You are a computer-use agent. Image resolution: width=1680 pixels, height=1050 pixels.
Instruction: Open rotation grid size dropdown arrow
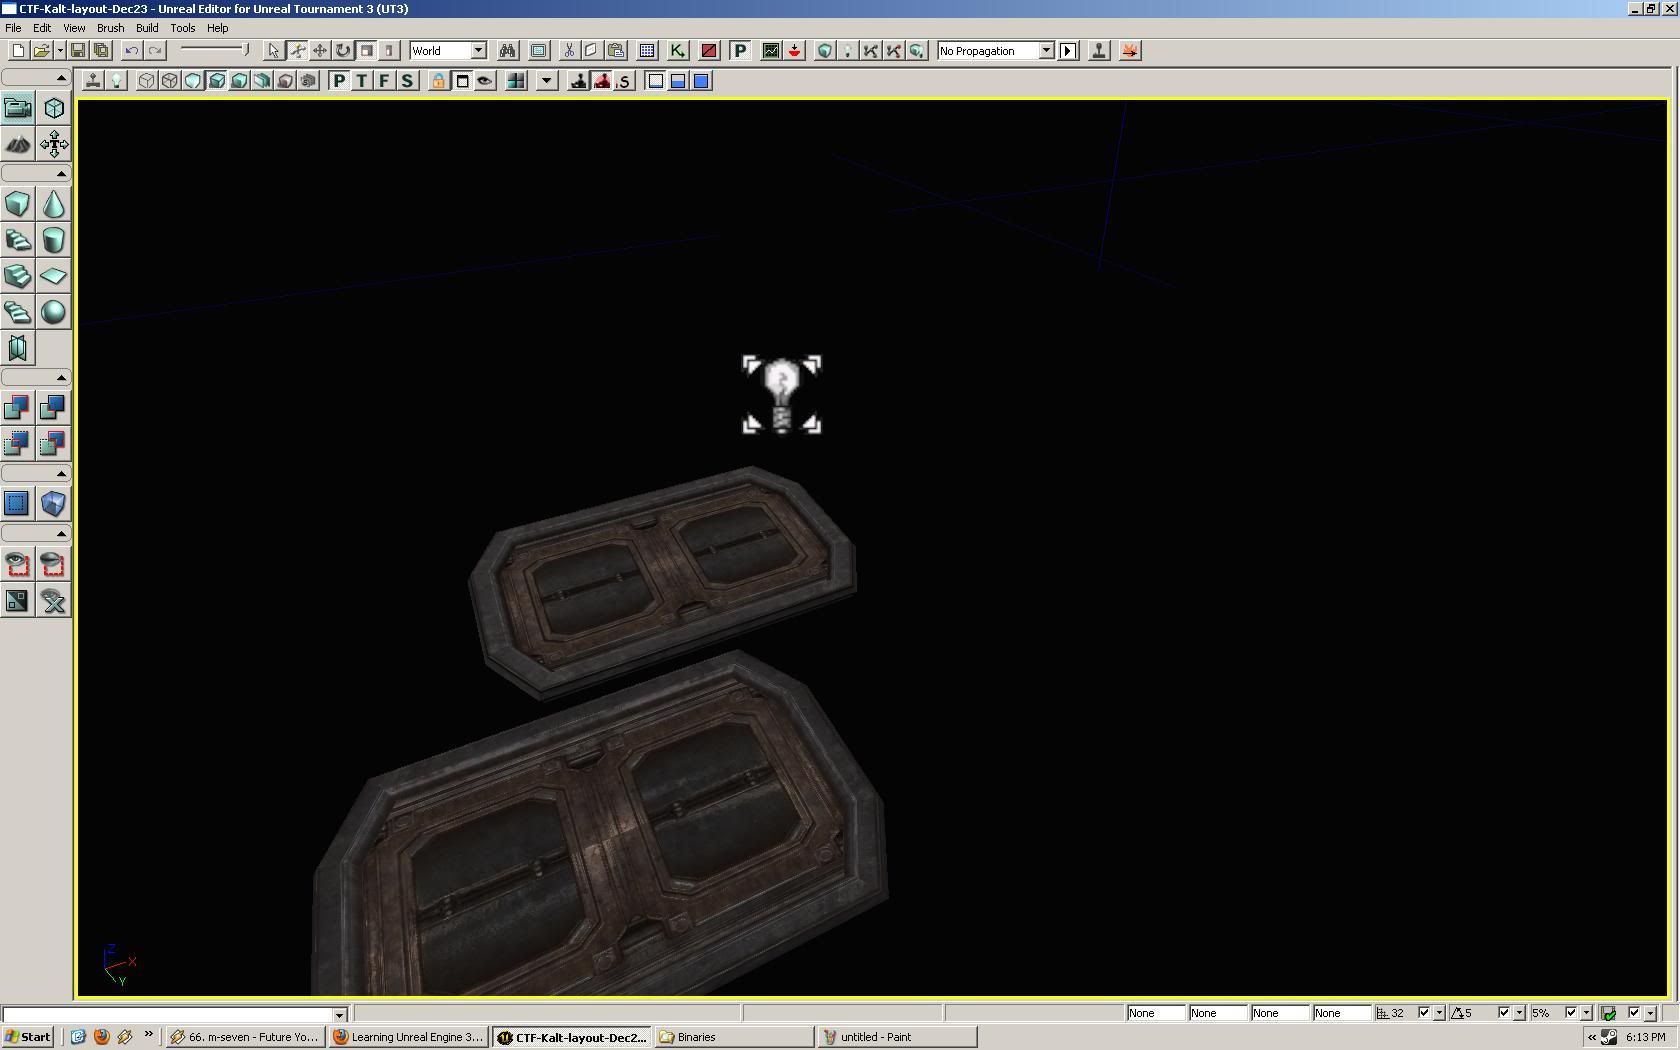[x=1519, y=1013]
